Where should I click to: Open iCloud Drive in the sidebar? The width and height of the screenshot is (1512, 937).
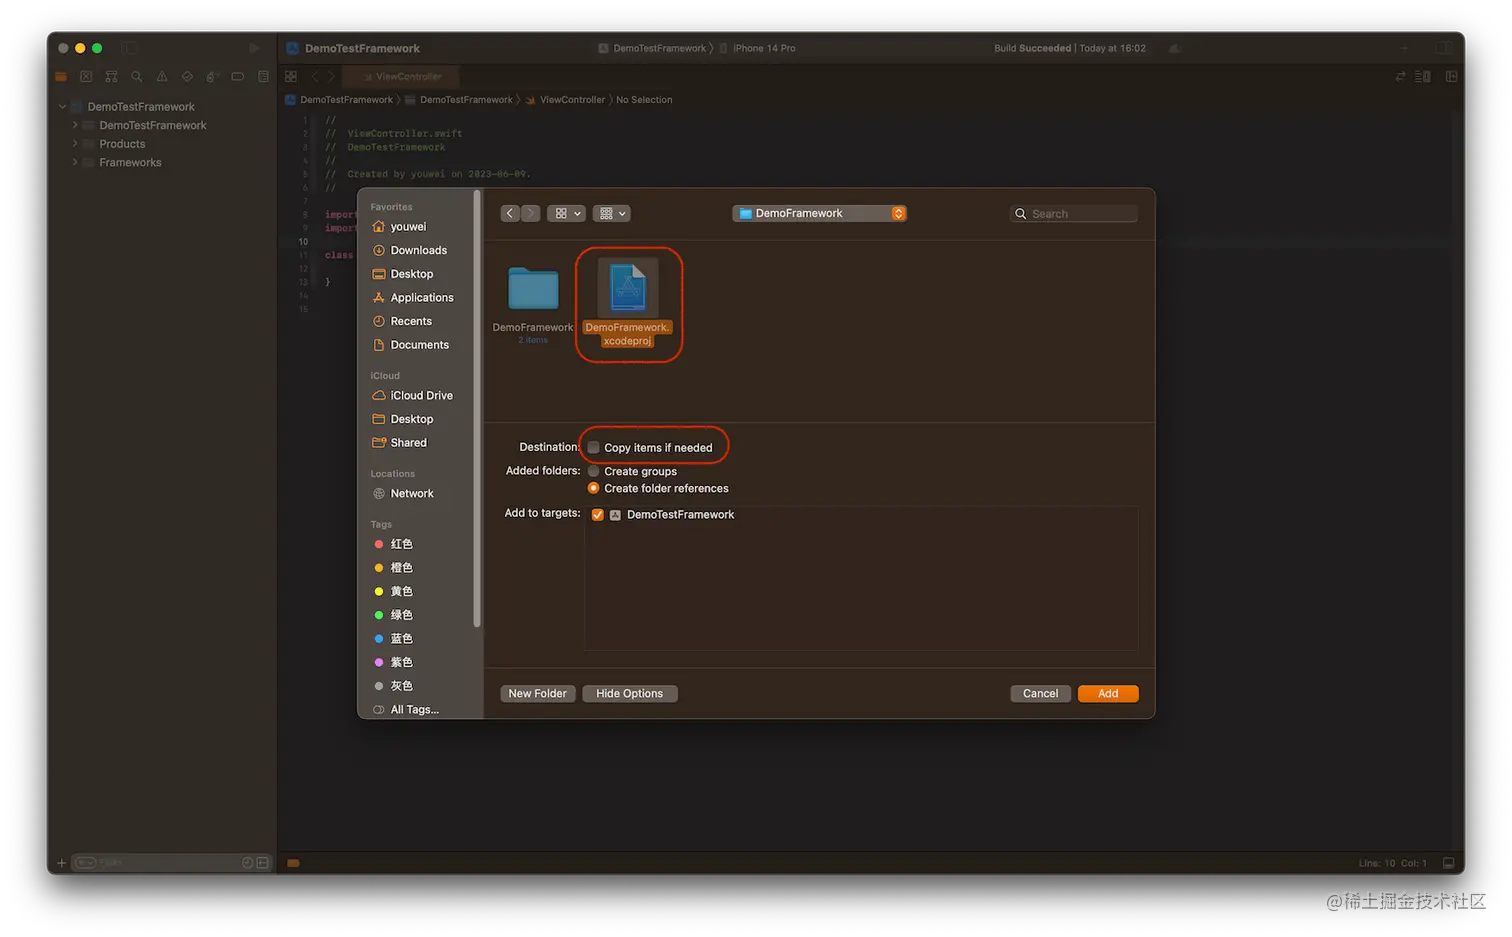coord(419,395)
